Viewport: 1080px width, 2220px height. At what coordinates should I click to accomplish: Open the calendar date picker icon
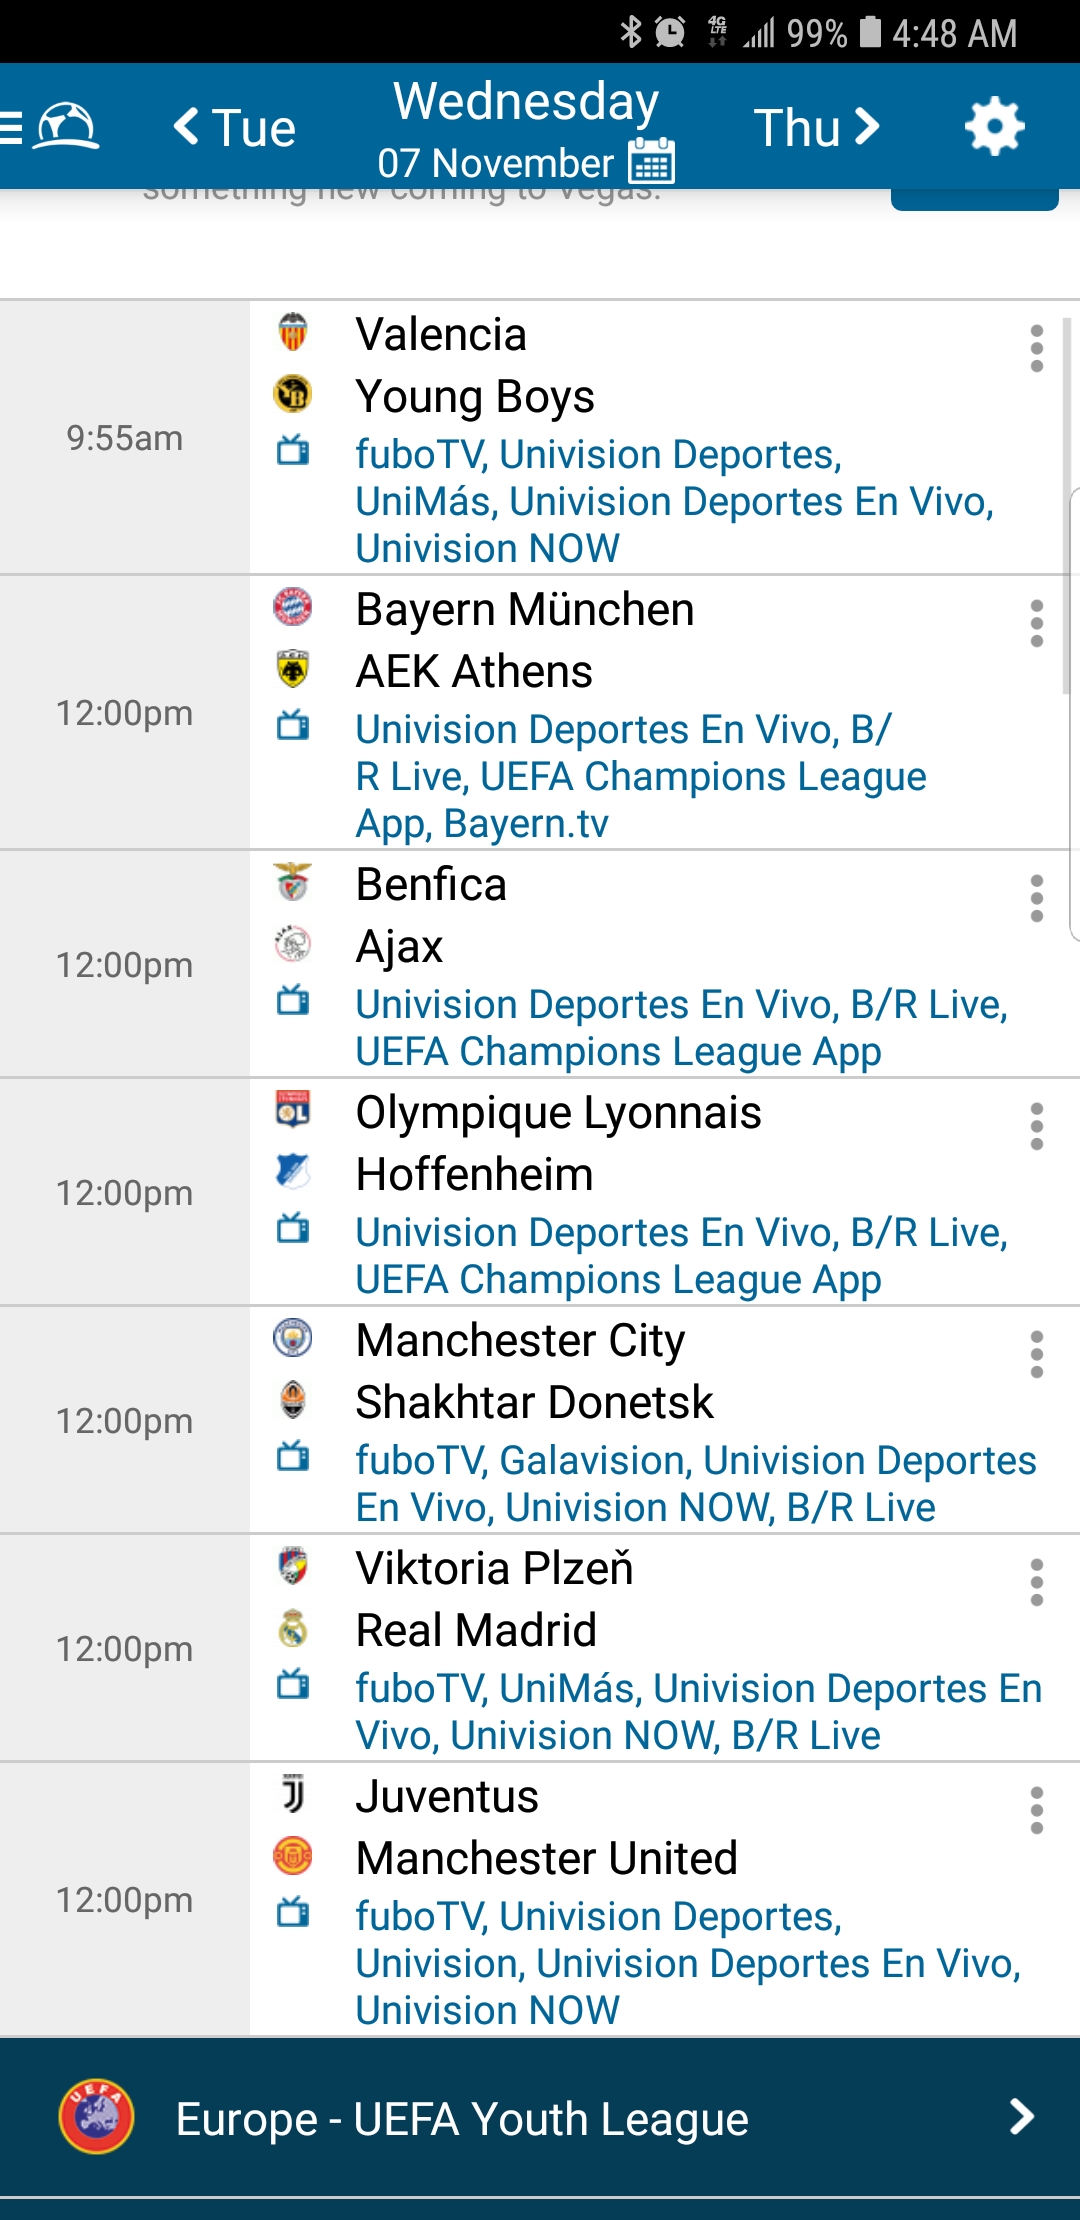point(652,161)
